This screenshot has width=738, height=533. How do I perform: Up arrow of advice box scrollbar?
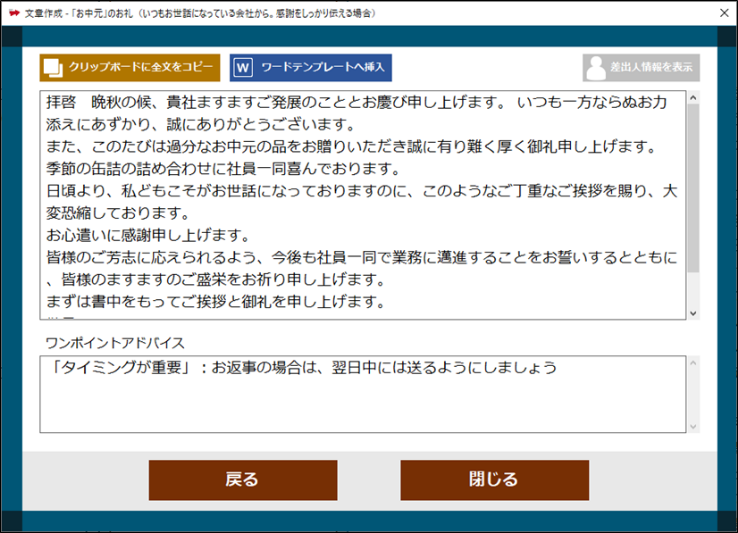coord(693,363)
